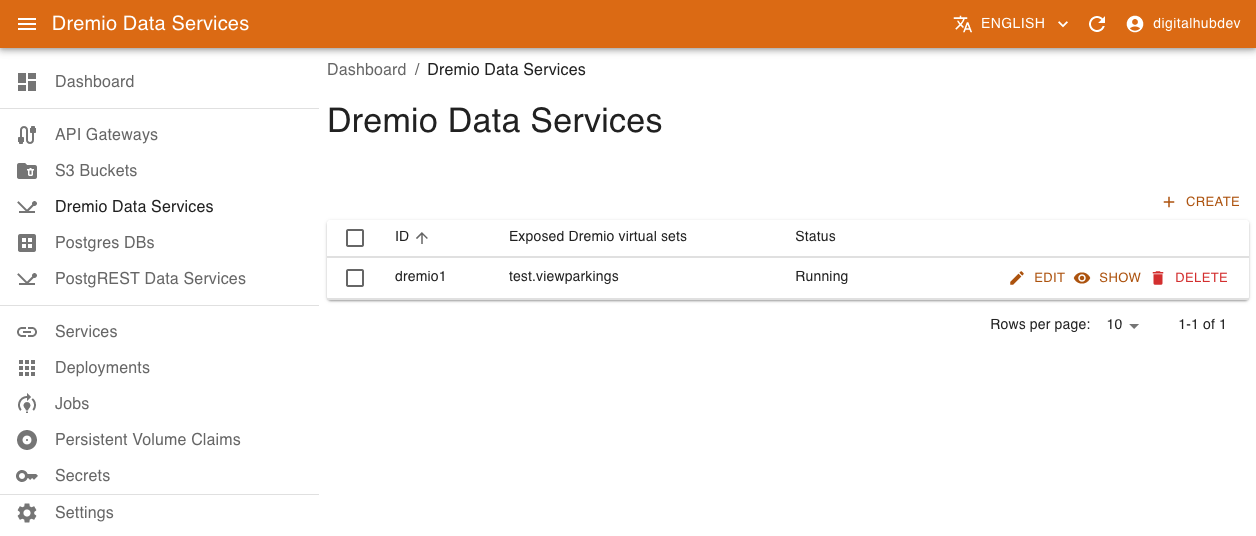Click the Deployments grid icon
The image size is (1256, 536).
tap(27, 368)
